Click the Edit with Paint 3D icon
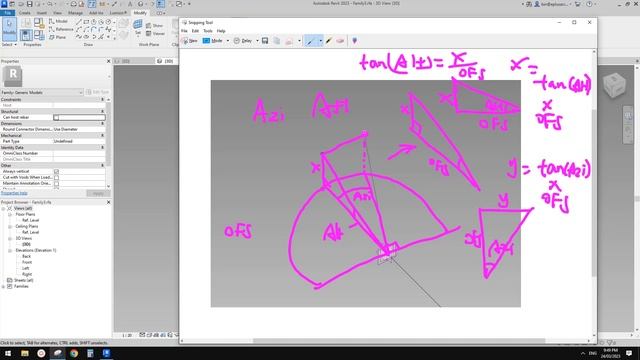Screen dimensions: 640x360 354,41
